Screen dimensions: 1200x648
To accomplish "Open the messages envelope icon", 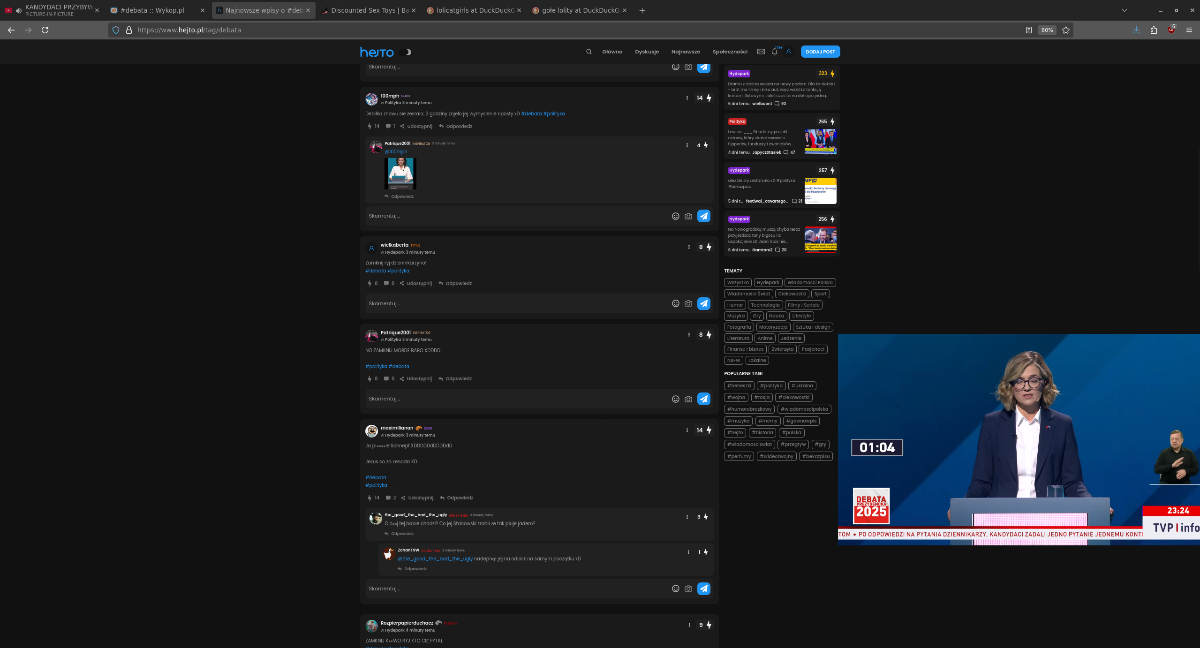I will tap(760, 51).
